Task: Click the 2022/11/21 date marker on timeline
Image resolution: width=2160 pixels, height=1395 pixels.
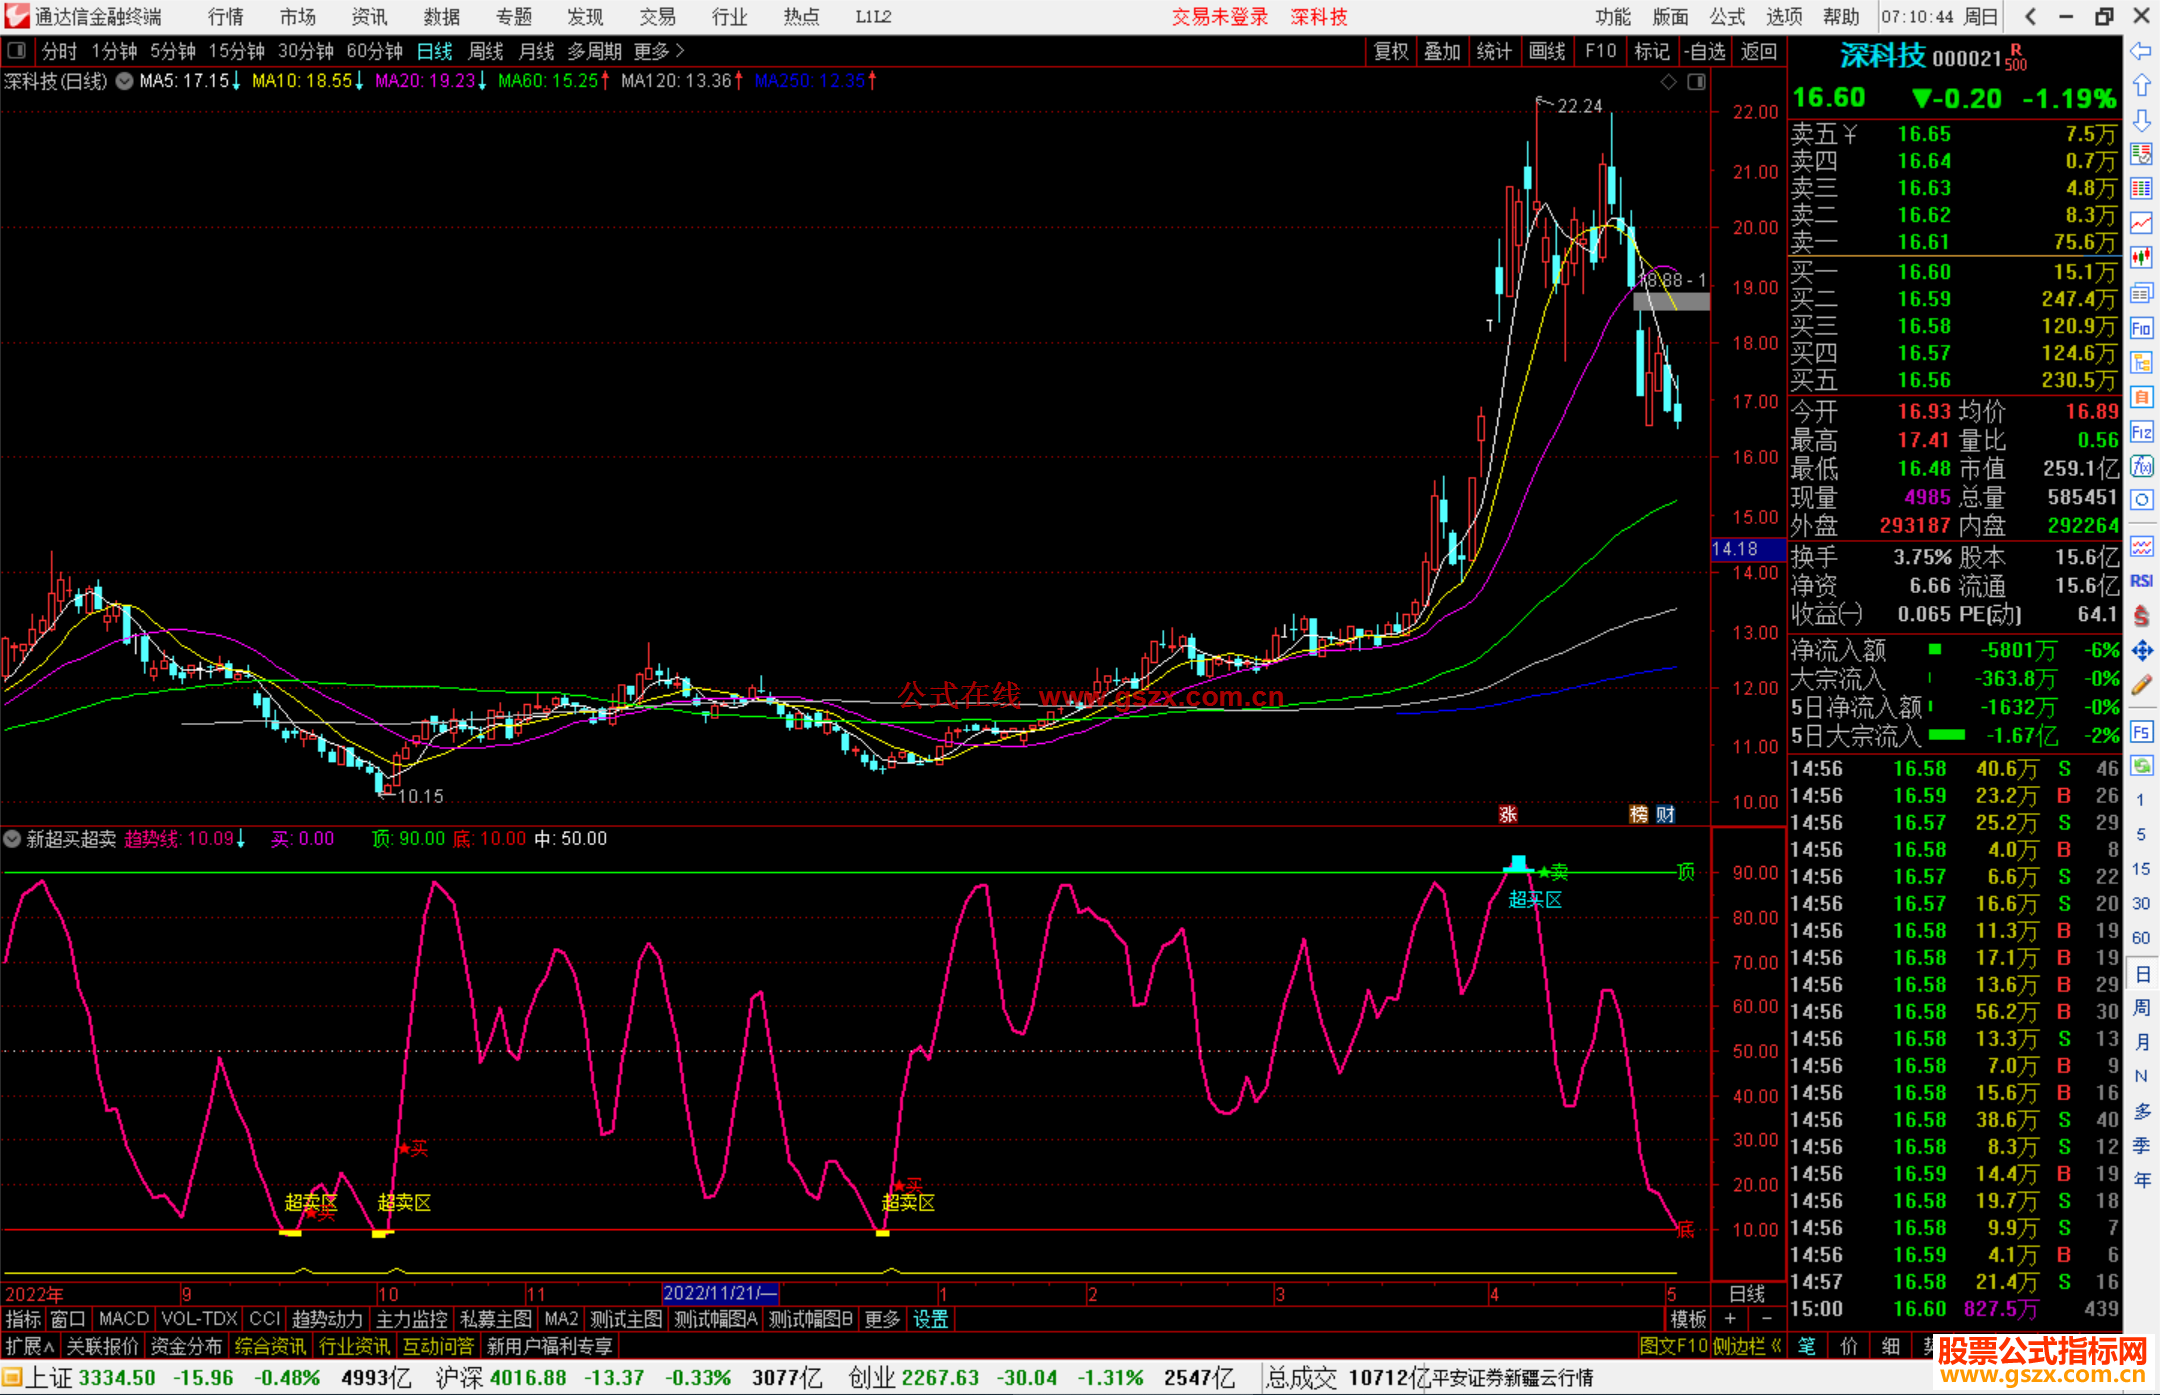Action: click(x=719, y=1293)
